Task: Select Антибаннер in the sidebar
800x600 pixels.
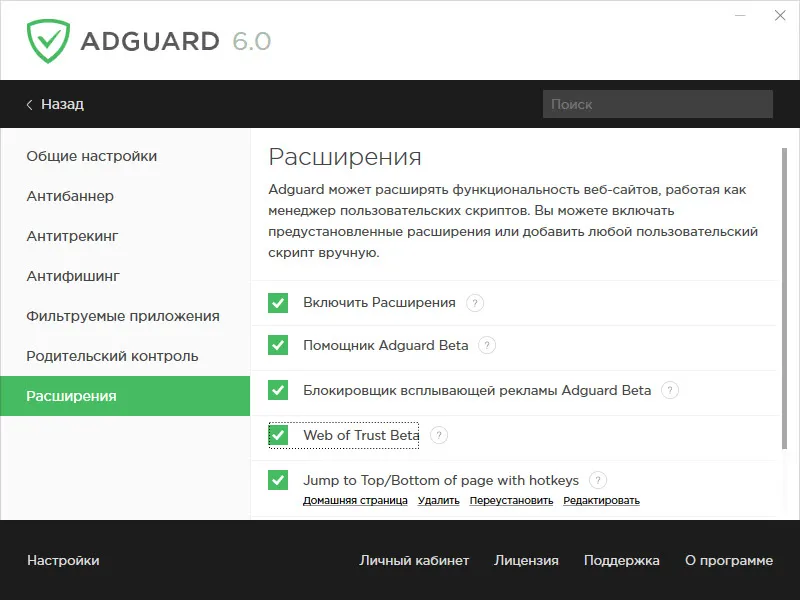Action: point(70,196)
